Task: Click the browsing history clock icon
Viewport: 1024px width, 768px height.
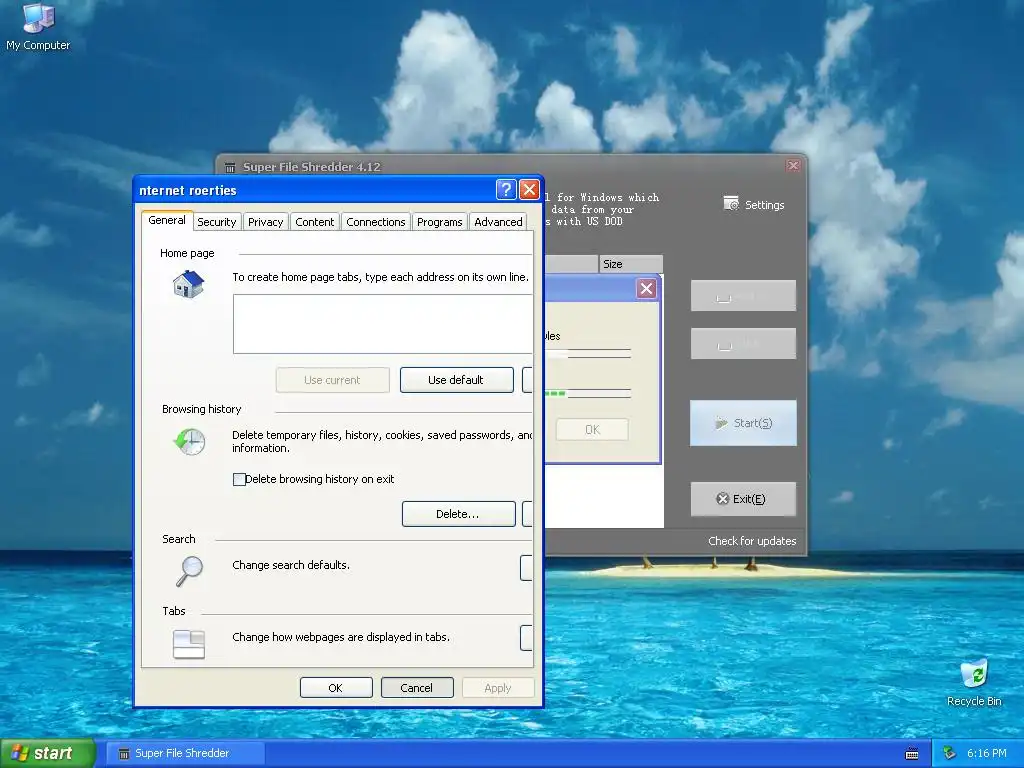Action: click(189, 442)
